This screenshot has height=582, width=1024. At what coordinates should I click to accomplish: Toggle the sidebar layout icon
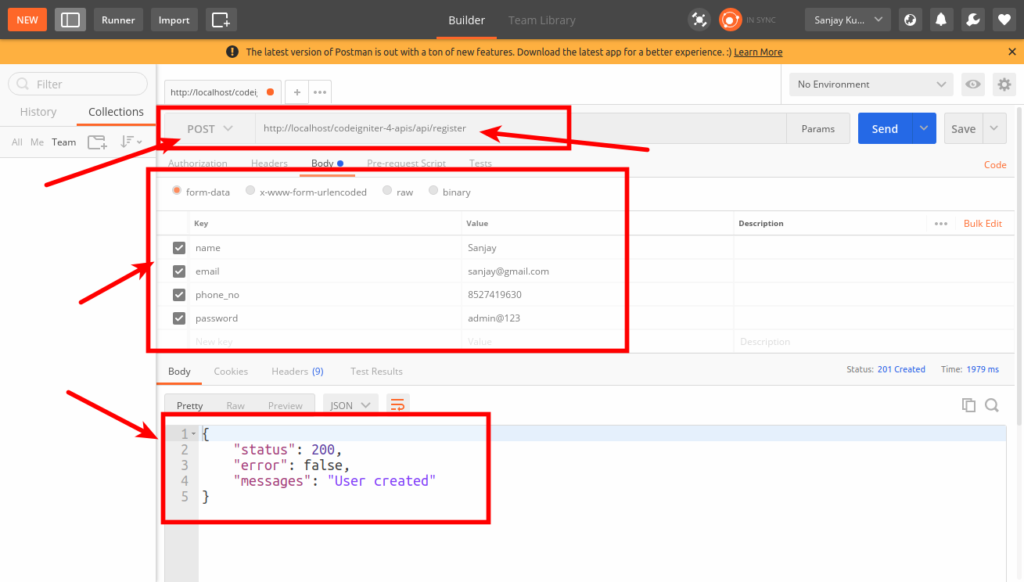point(70,20)
